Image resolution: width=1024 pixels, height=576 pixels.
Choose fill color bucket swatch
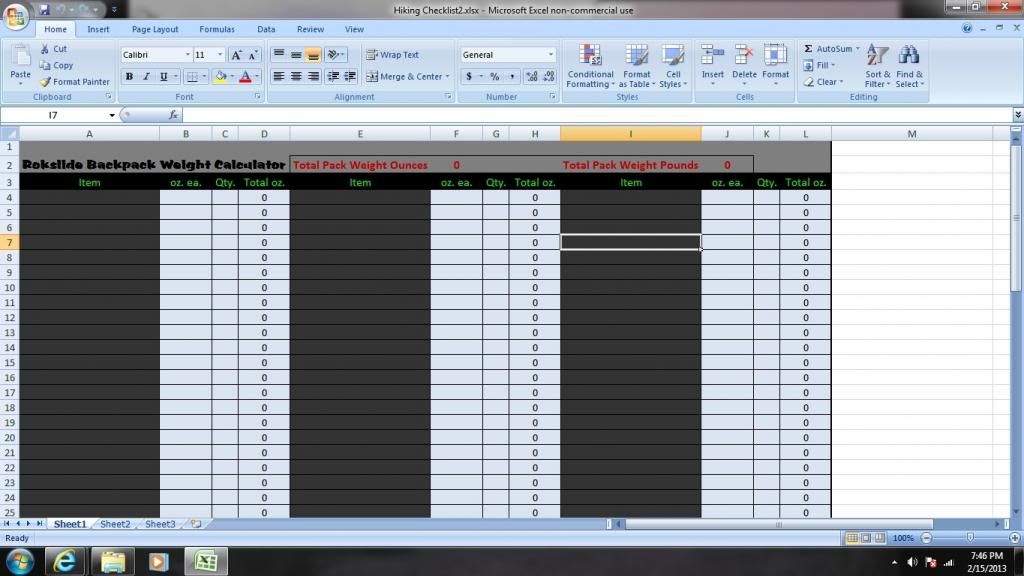click(x=221, y=77)
